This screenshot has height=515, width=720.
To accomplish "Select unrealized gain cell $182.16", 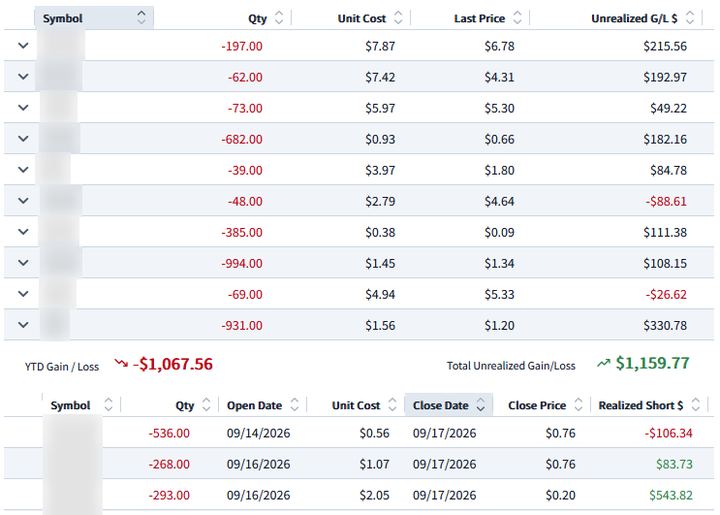I will (665, 139).
